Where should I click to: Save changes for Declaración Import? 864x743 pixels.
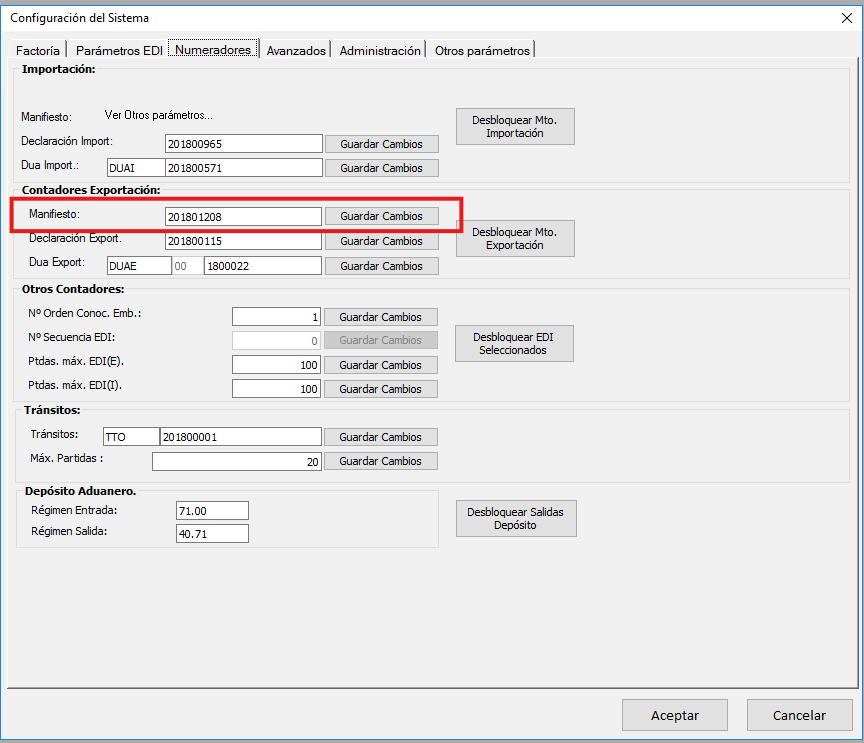click(x=381, y=144)
